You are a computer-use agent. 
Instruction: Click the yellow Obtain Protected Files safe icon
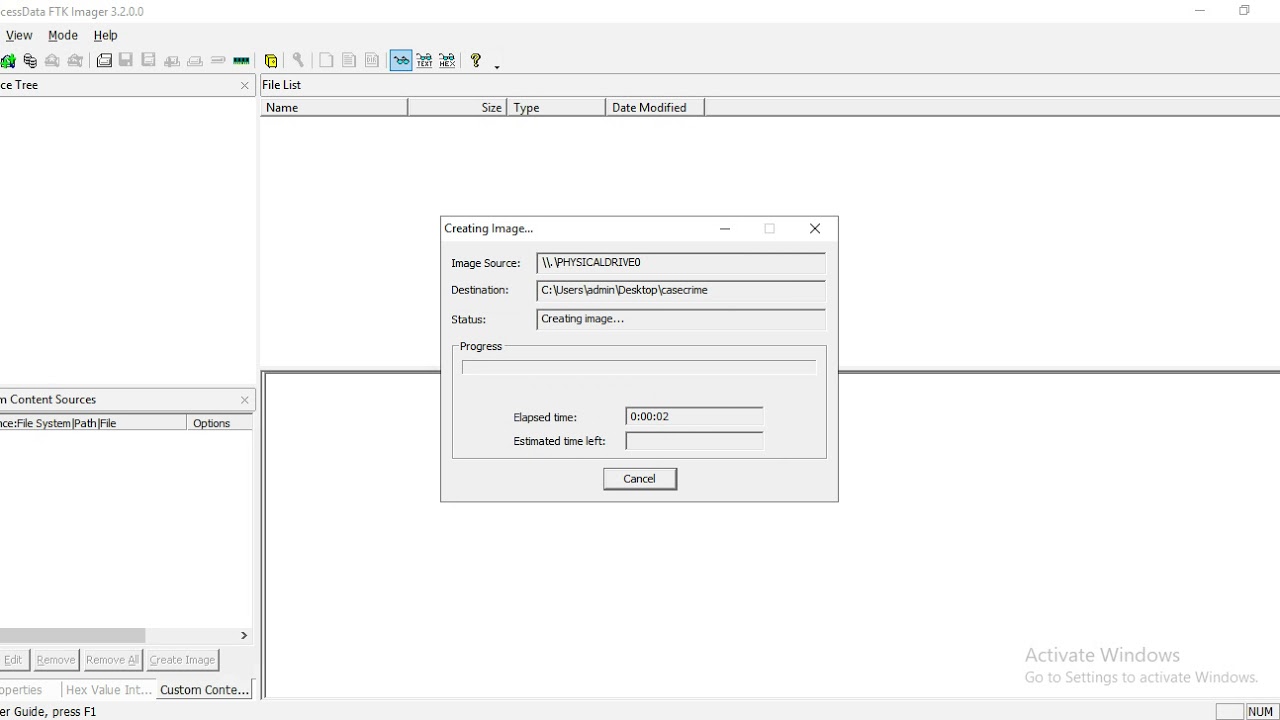(271, 61)
